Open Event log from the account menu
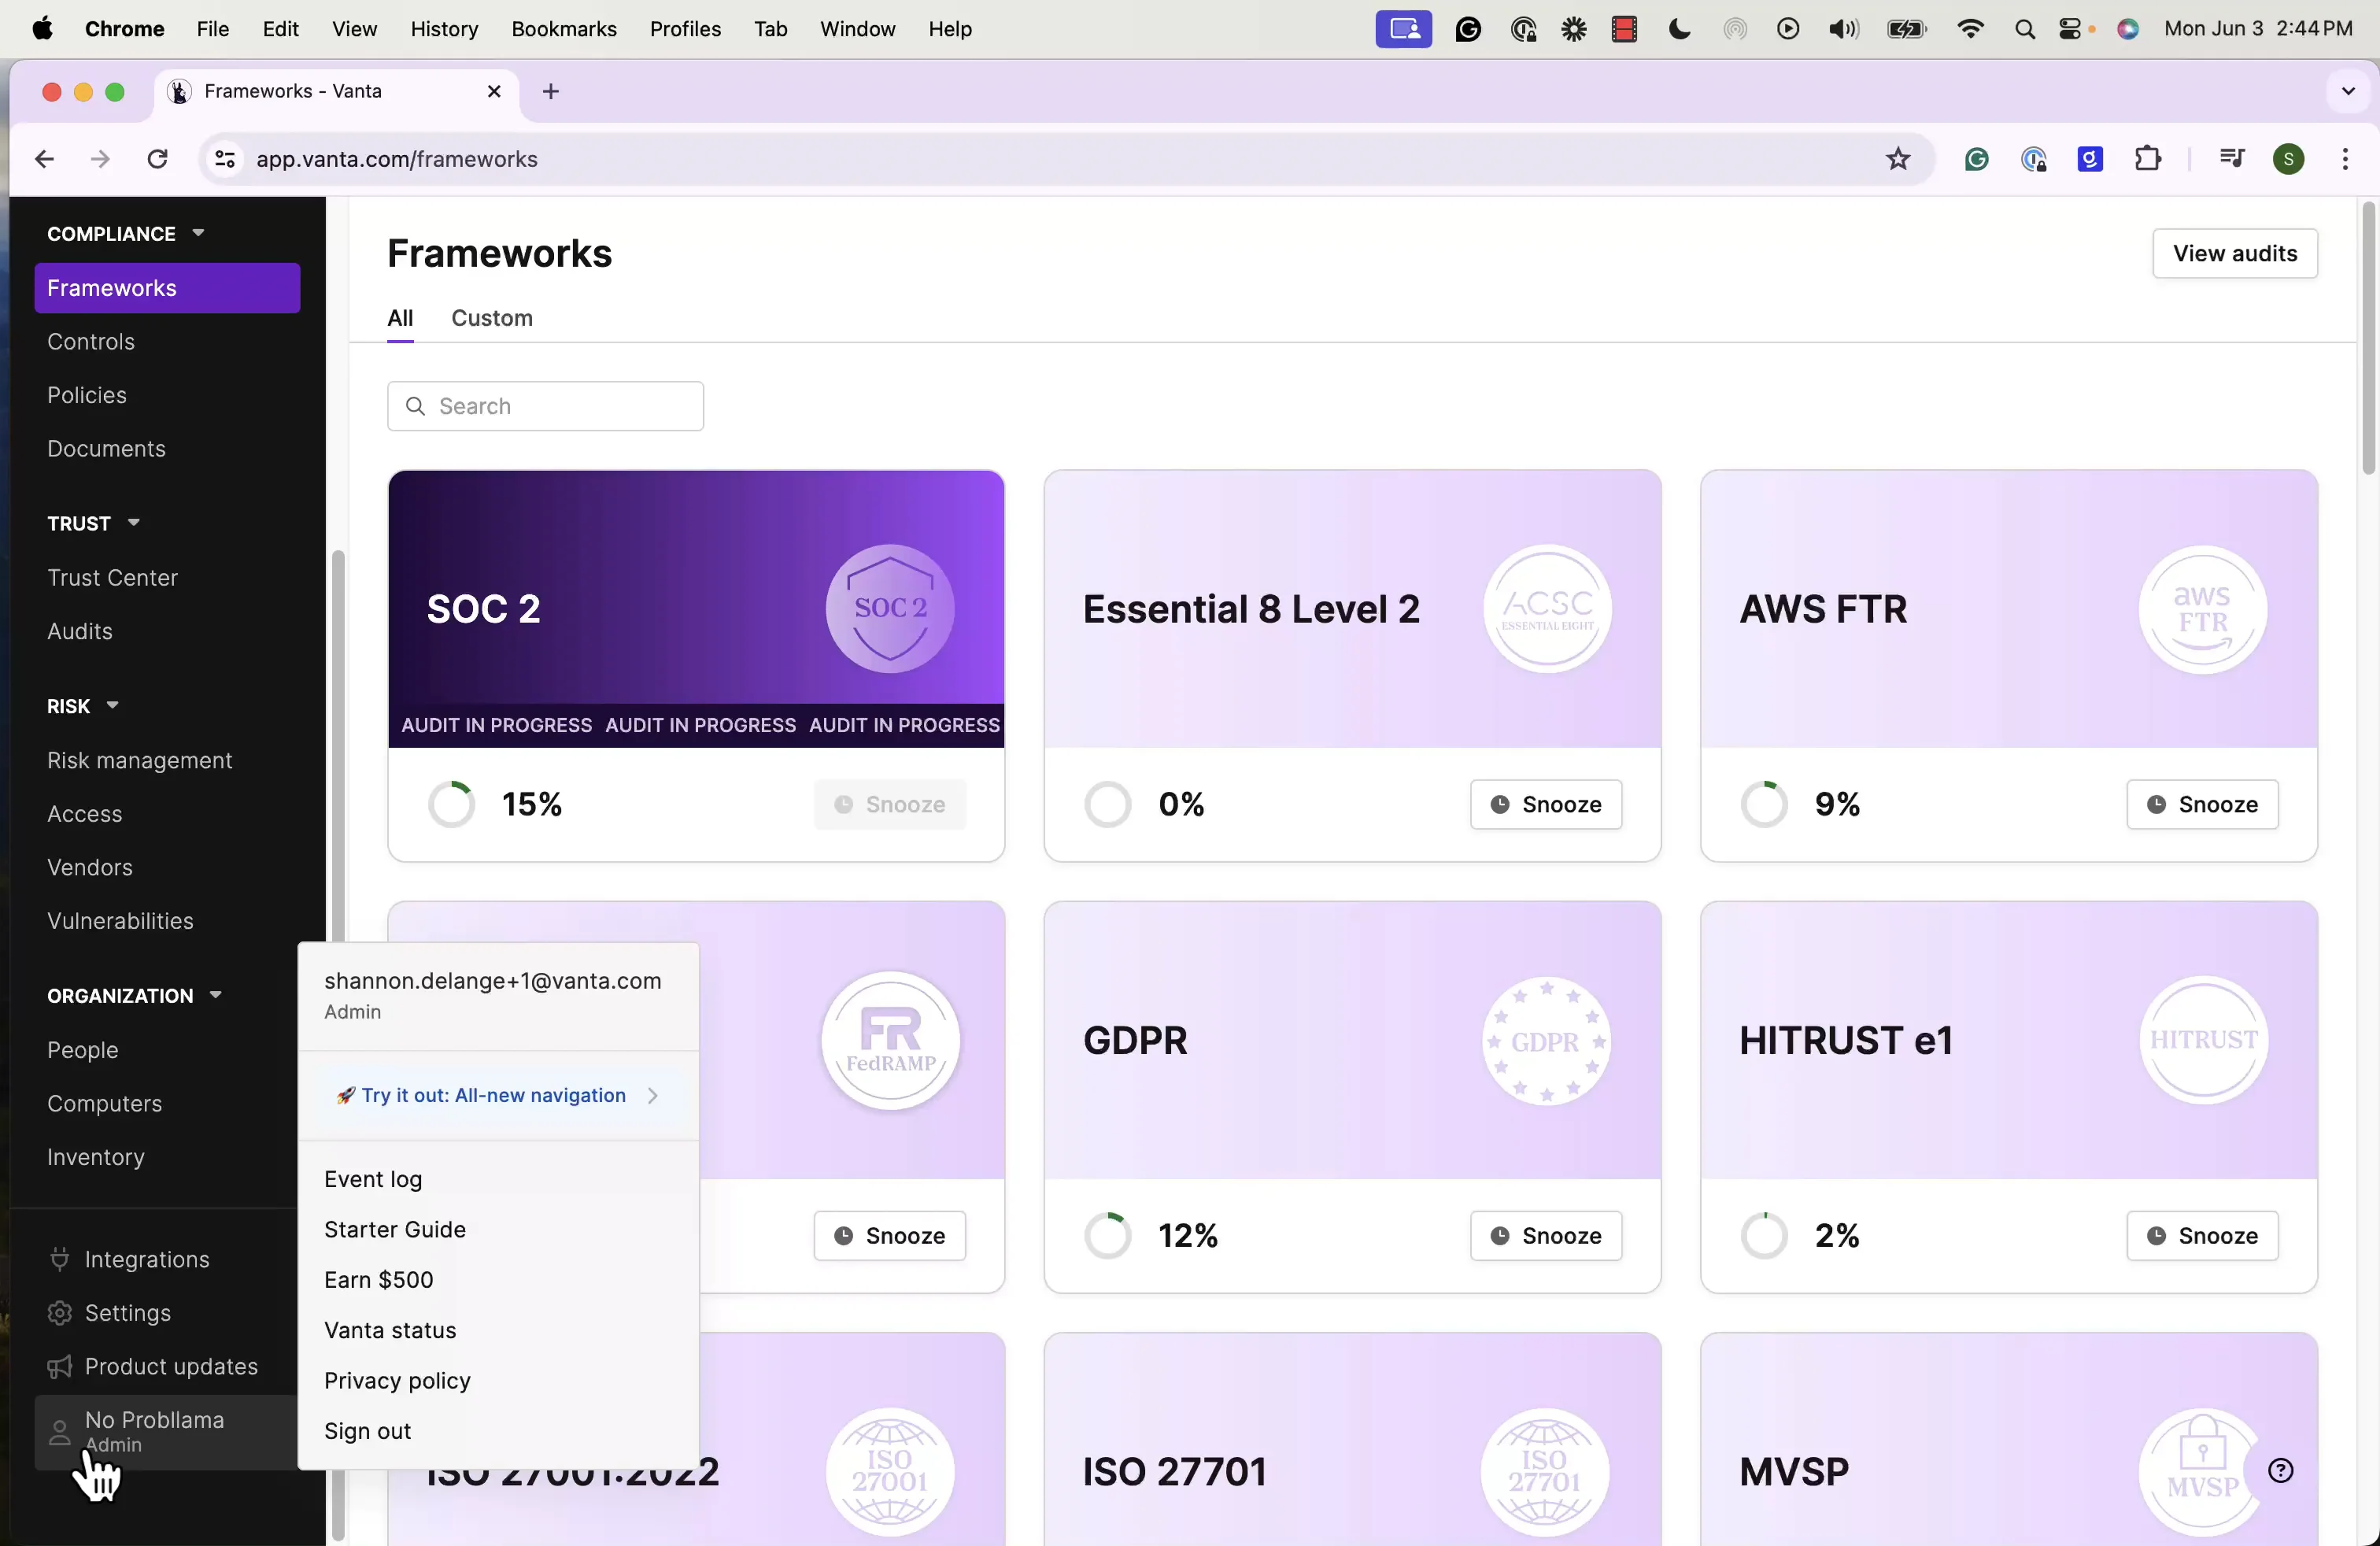 coord(373,1179)
